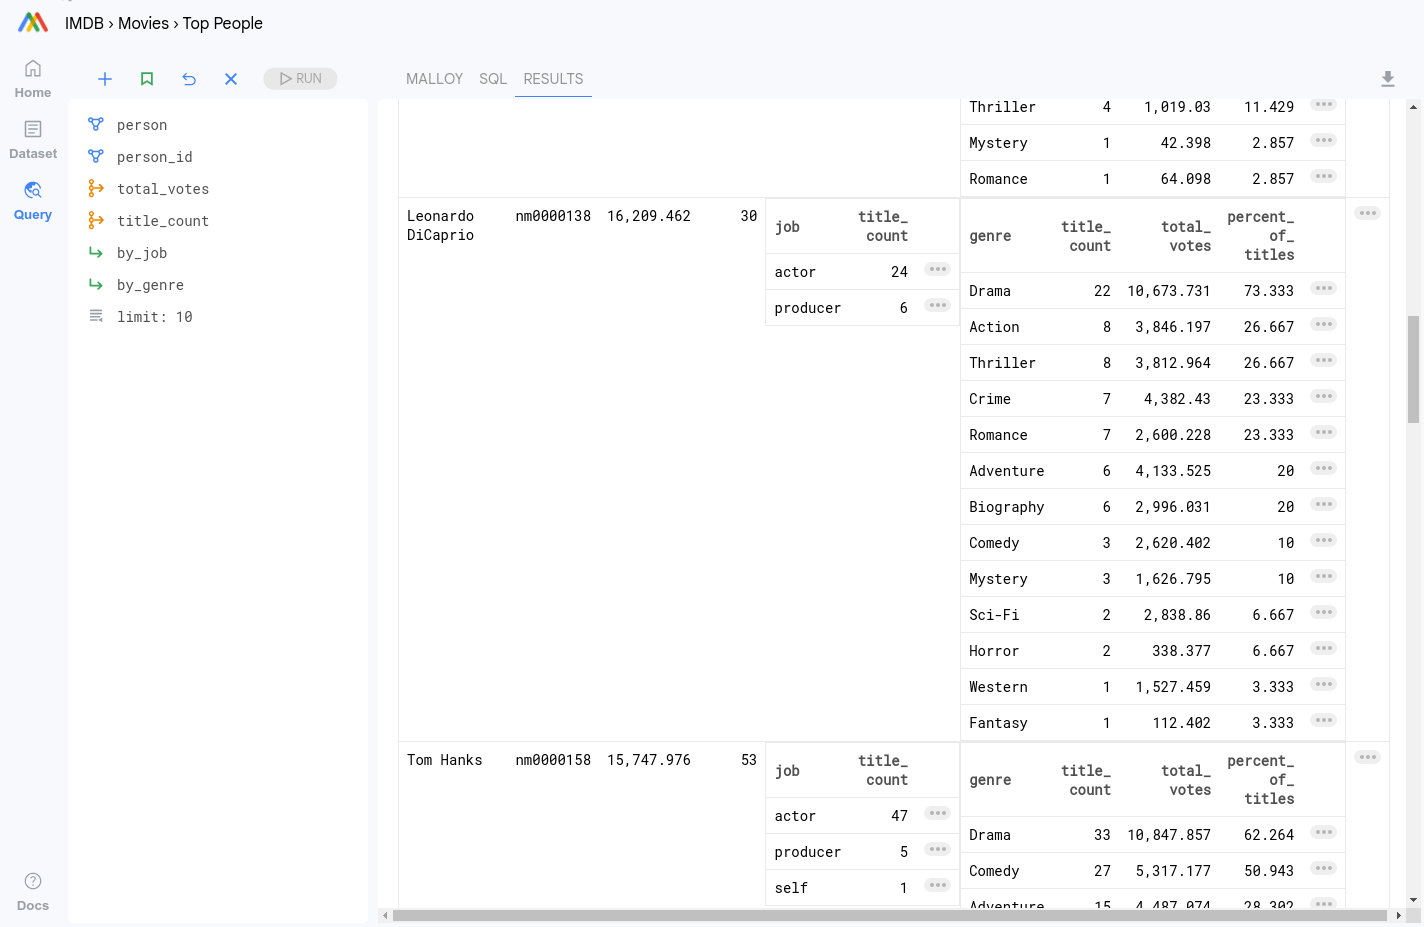Click the blue X clear query icon
Screen dimensions: 1424x927
point(231,79)
